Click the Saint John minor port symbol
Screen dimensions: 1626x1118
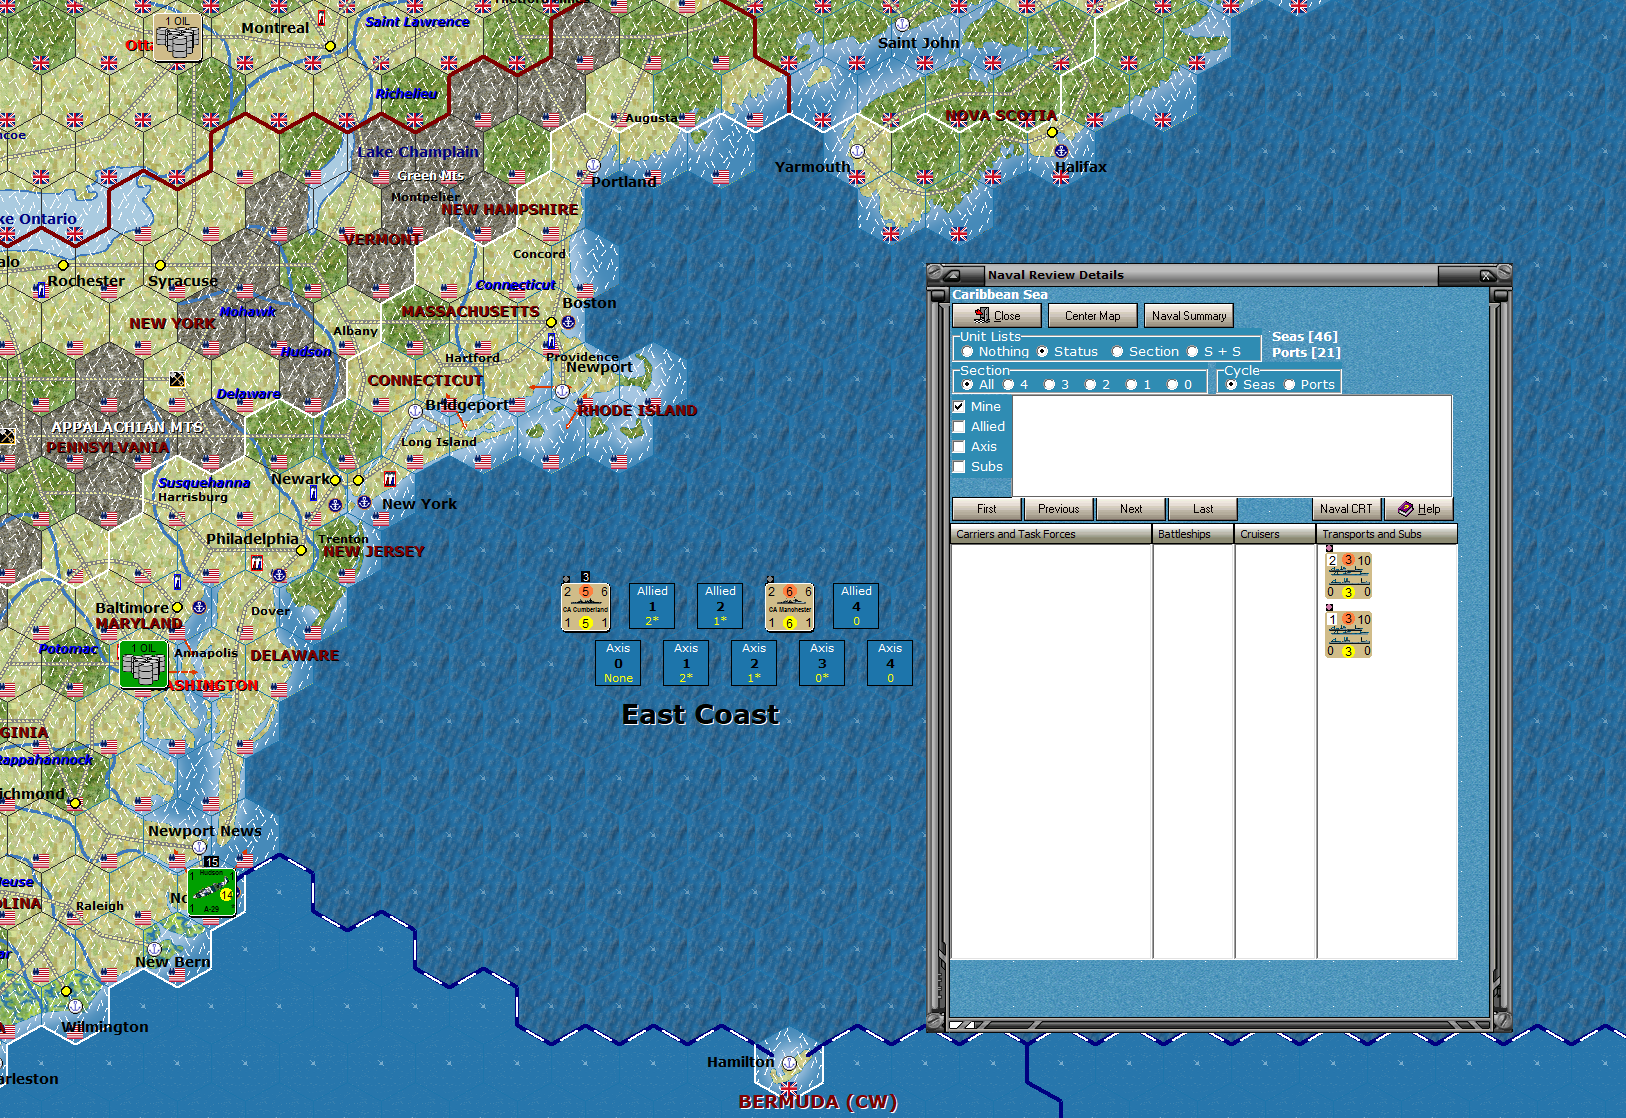tap(902, 24)
